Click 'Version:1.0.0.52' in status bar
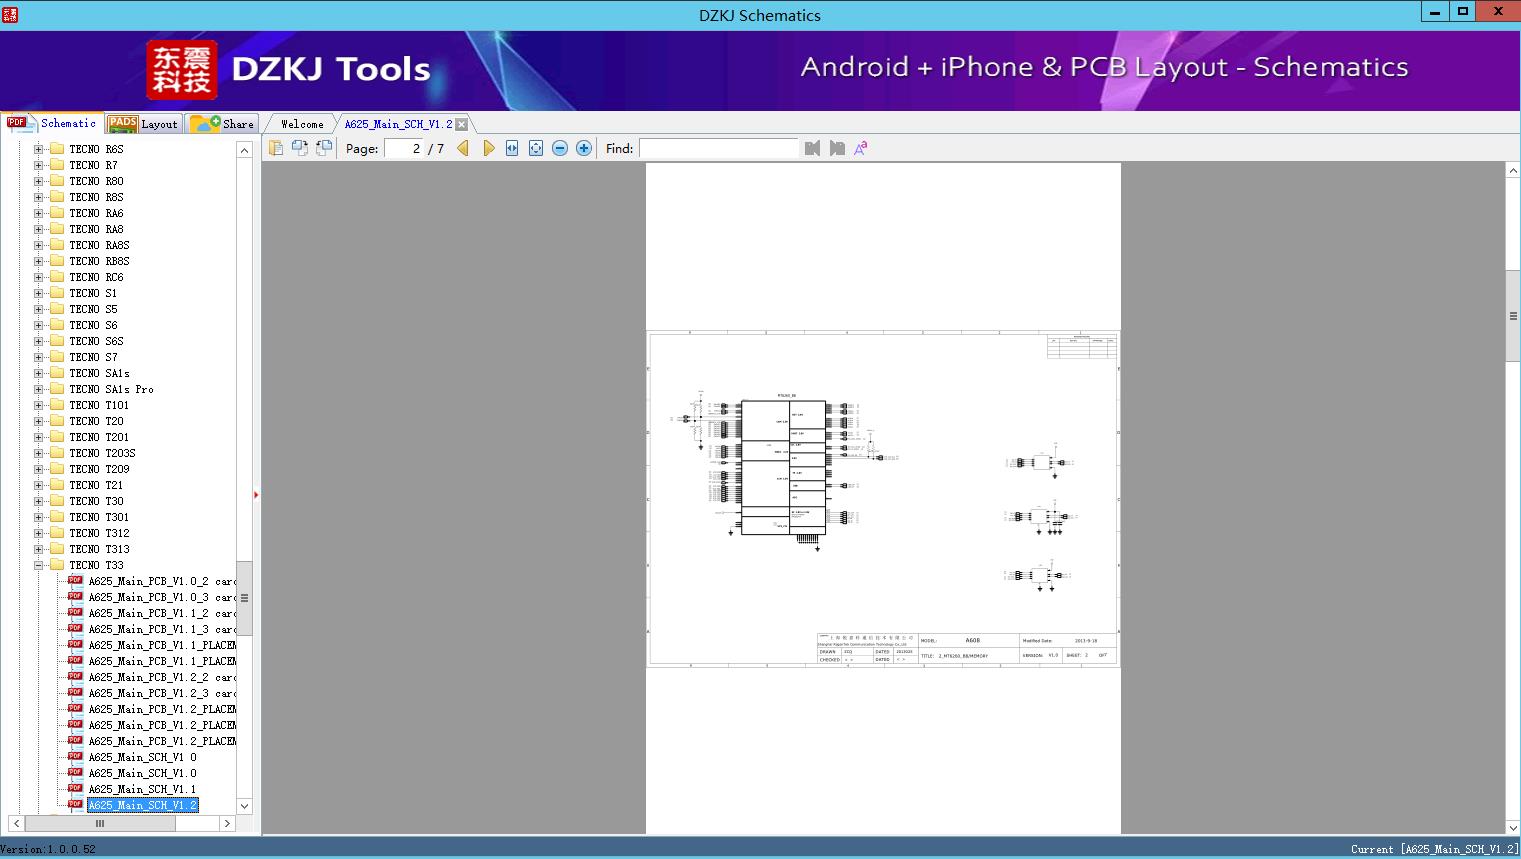The width and height of the screenshot is (1521, 859). pyautogui.click(x=48, y=849)
